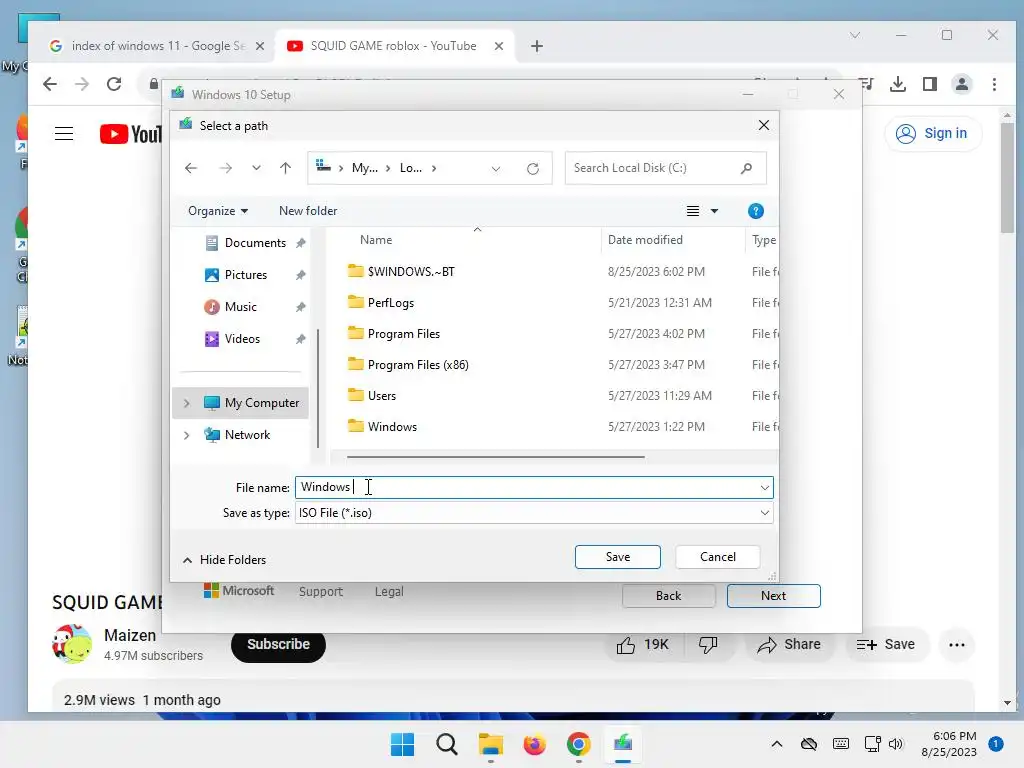Image resolution: width=1024 pixels, height=768 pixels.
Task: Sort files by Name column header
Action: point(376,240)
